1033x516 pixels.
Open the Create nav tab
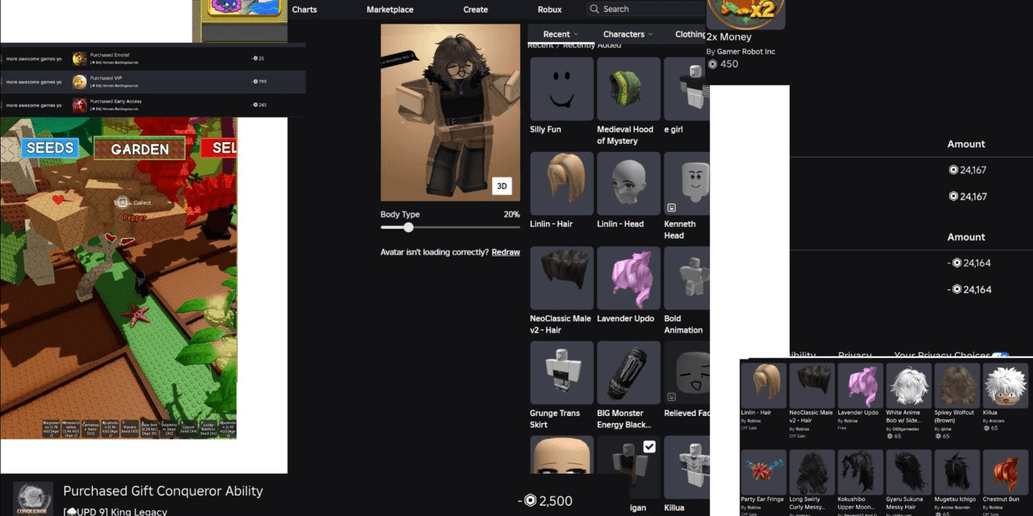pos(475,9)
